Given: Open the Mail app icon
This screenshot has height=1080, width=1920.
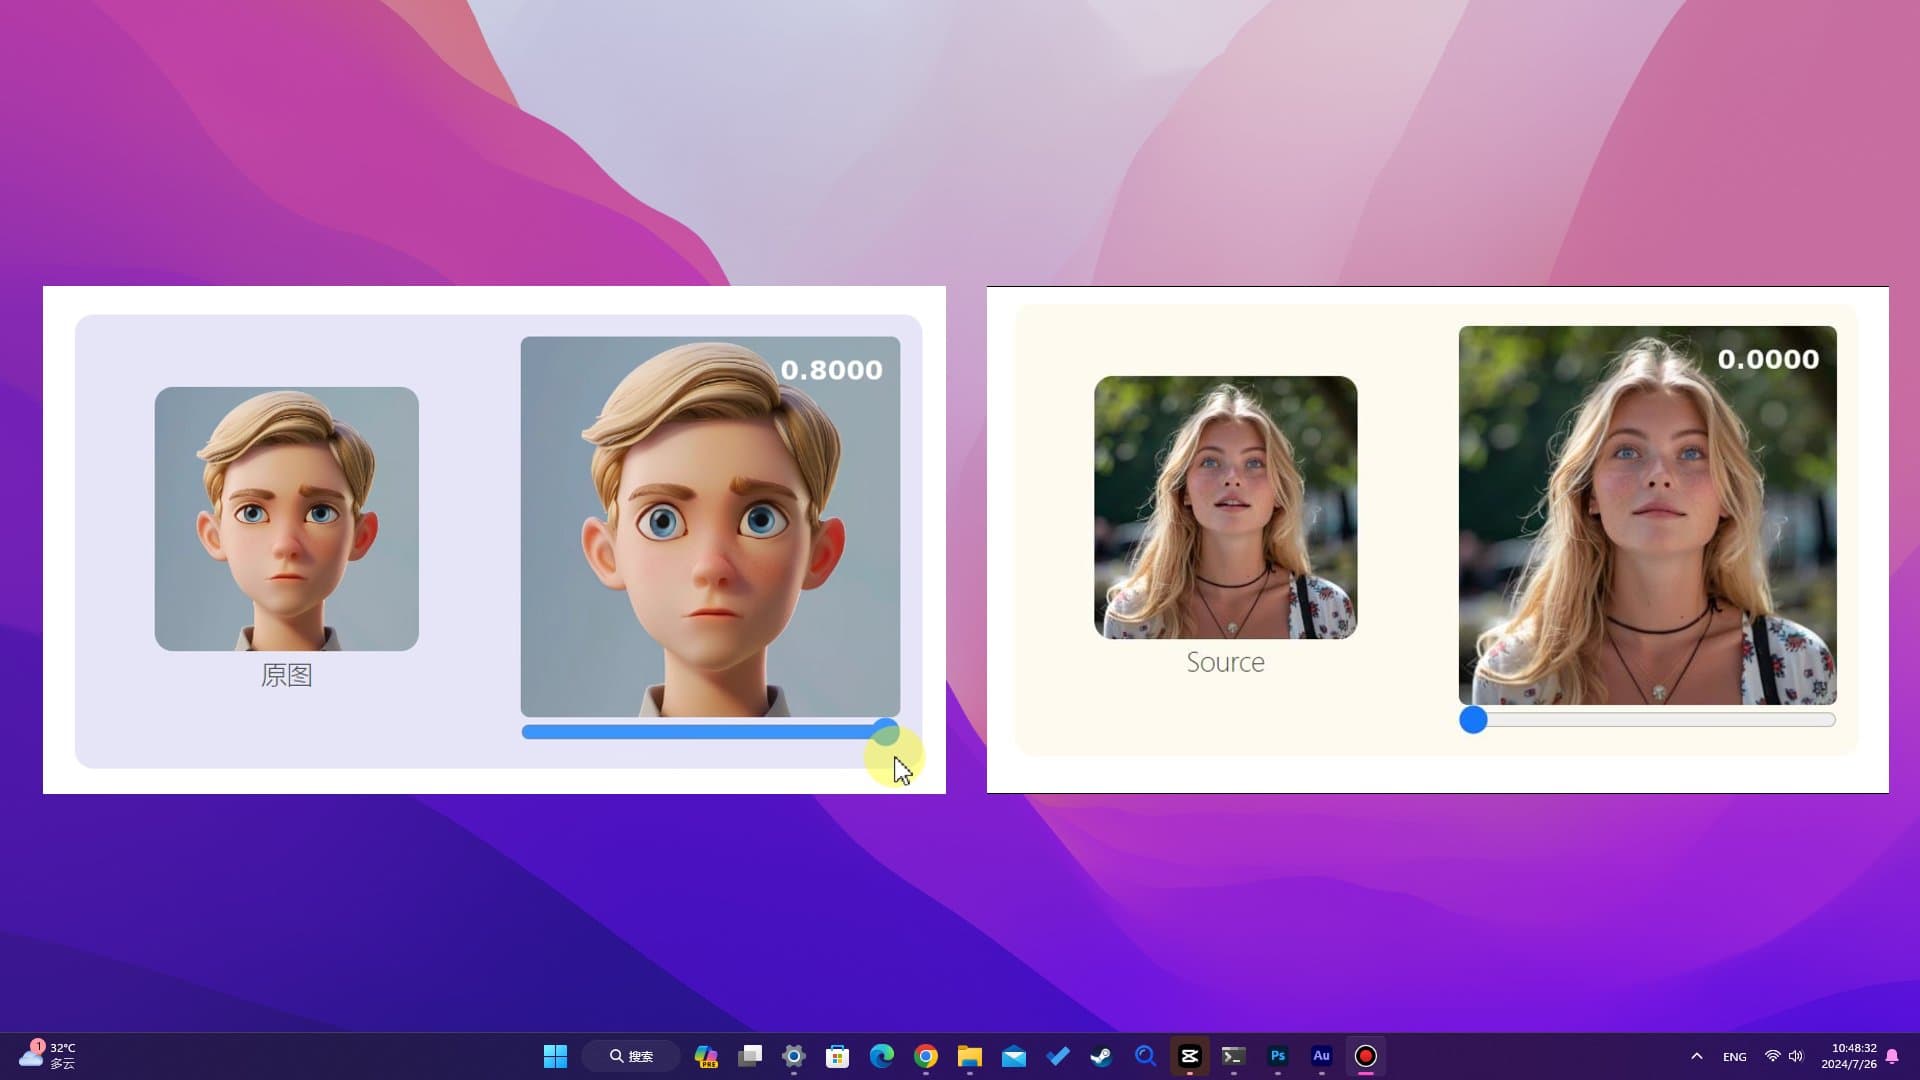Looking at the screenshot, I should [1013, 1056].
